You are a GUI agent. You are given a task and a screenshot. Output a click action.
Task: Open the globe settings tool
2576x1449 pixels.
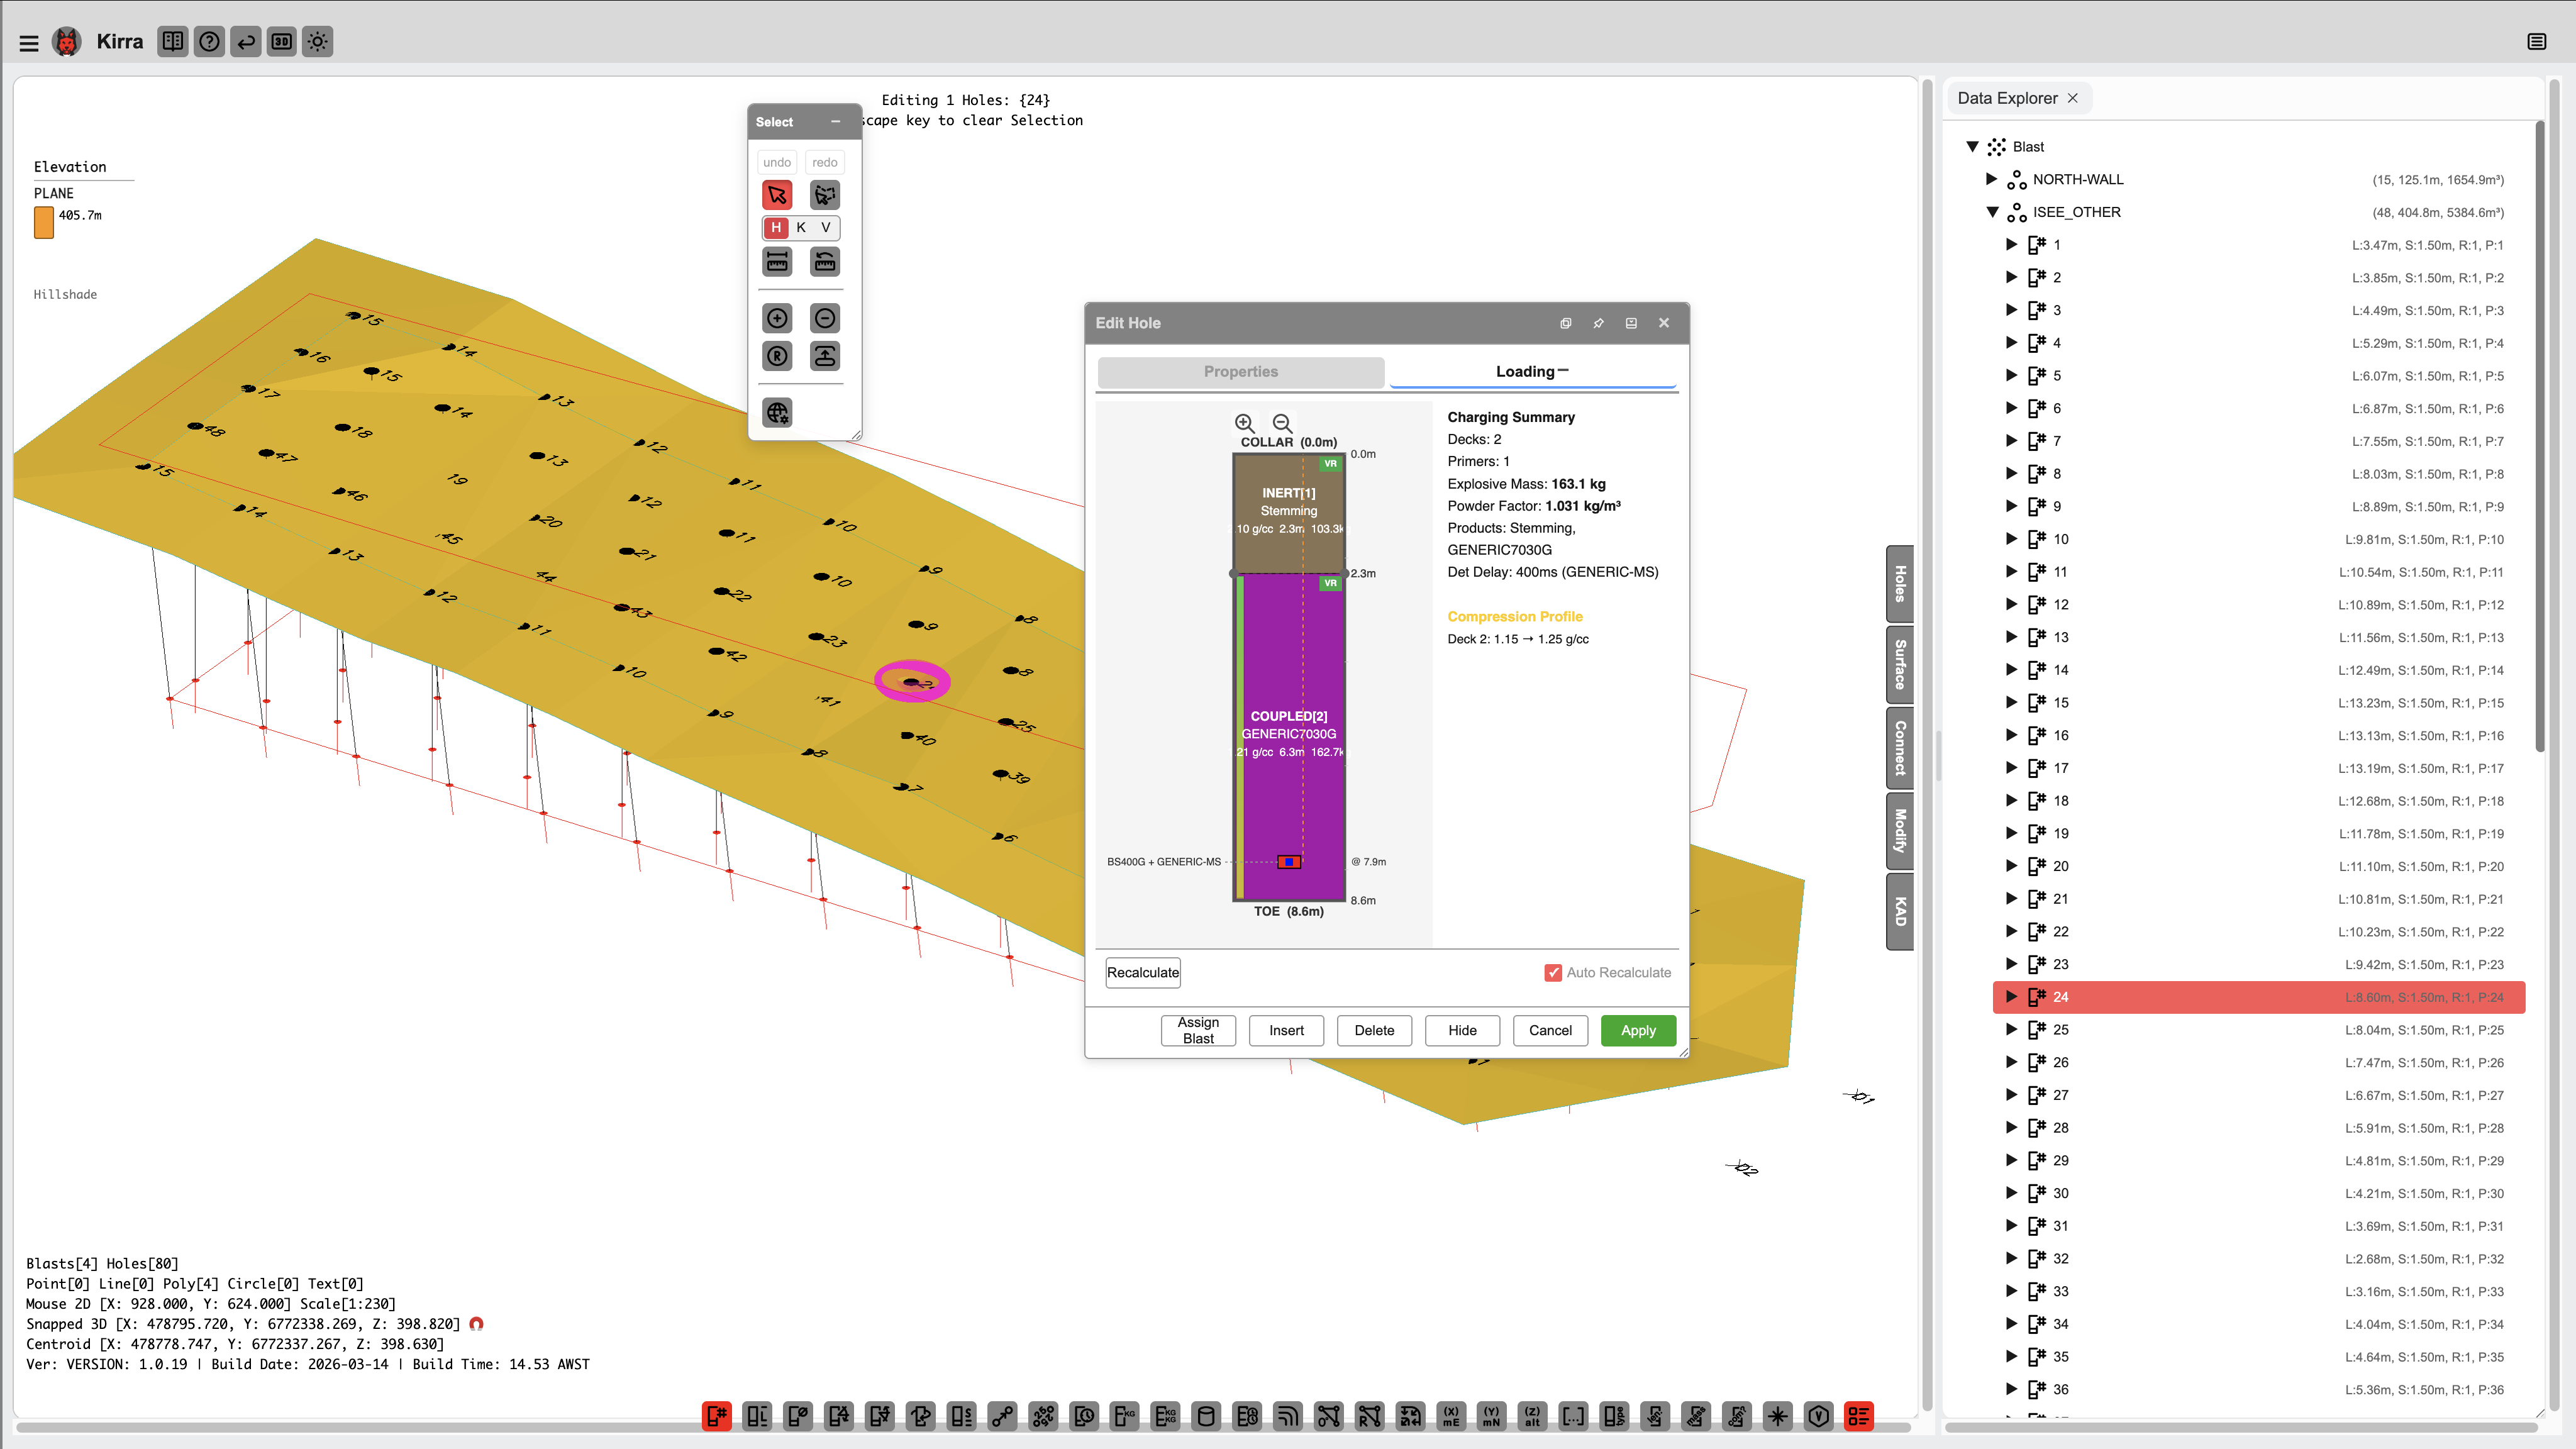[x=777, y=412]
